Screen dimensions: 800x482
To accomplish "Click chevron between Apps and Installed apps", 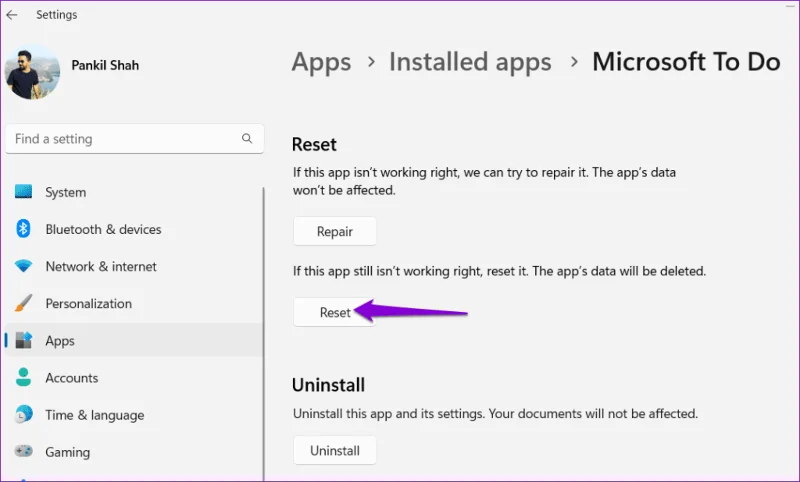I will pos(371,62).
